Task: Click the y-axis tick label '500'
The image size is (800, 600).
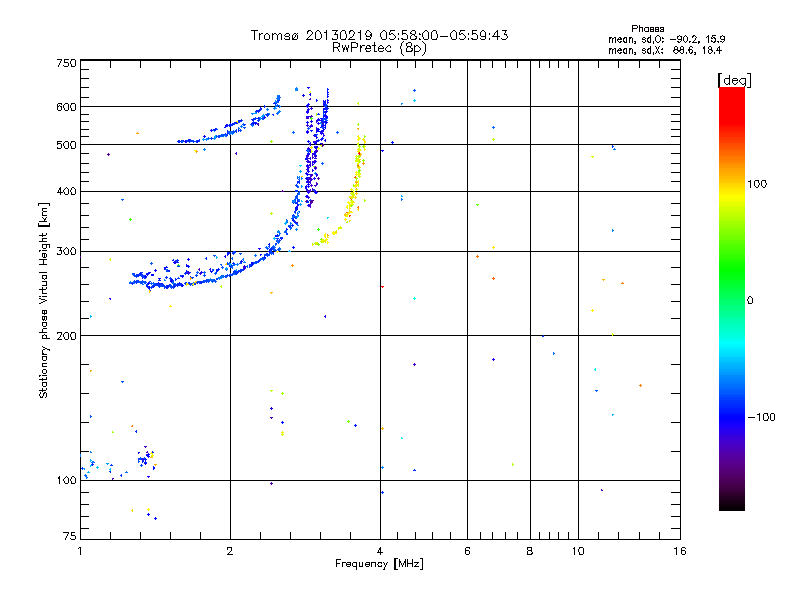Action: click(66, 145)
